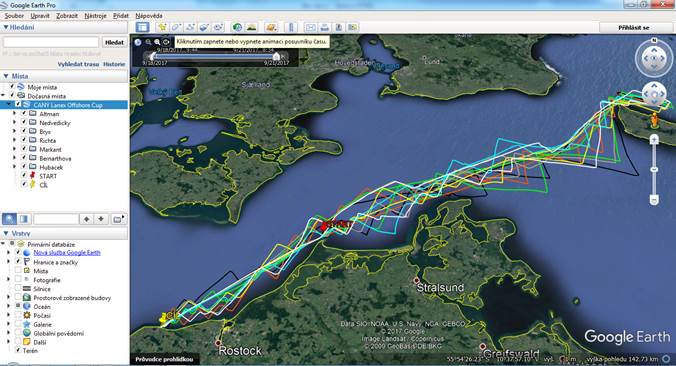Click the print icon in the toolbar
The width and height of the screenshot is (676, 366).
pos(325,27)
